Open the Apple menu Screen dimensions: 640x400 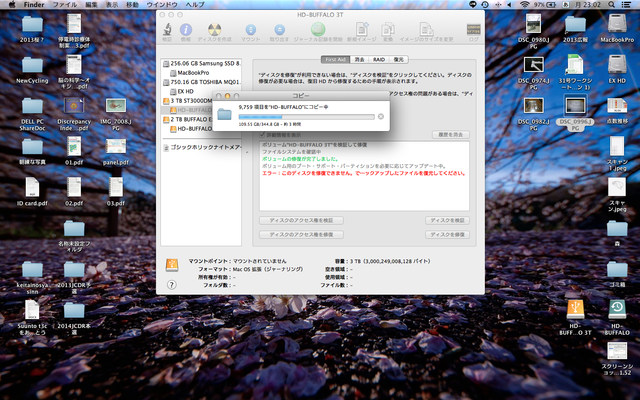pos(12,4)
